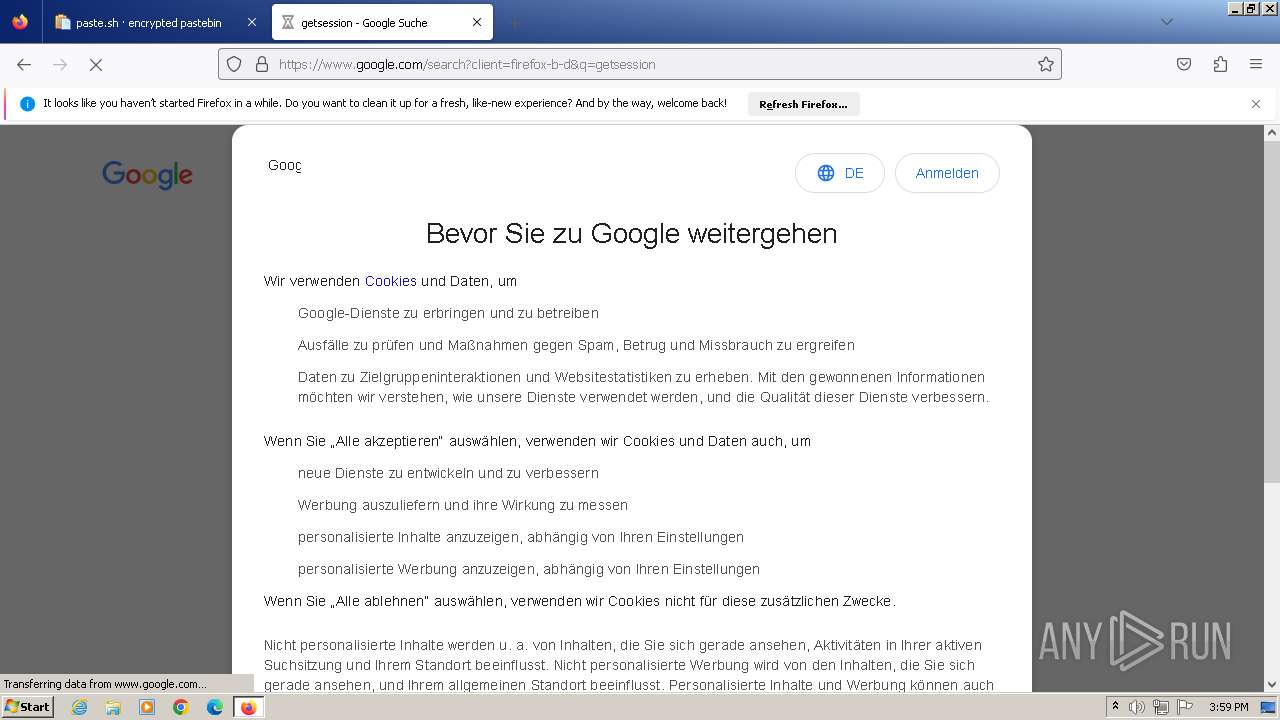Click the Anmelden sign-in button
The image size is (1280, 720).
pos(947,173)
